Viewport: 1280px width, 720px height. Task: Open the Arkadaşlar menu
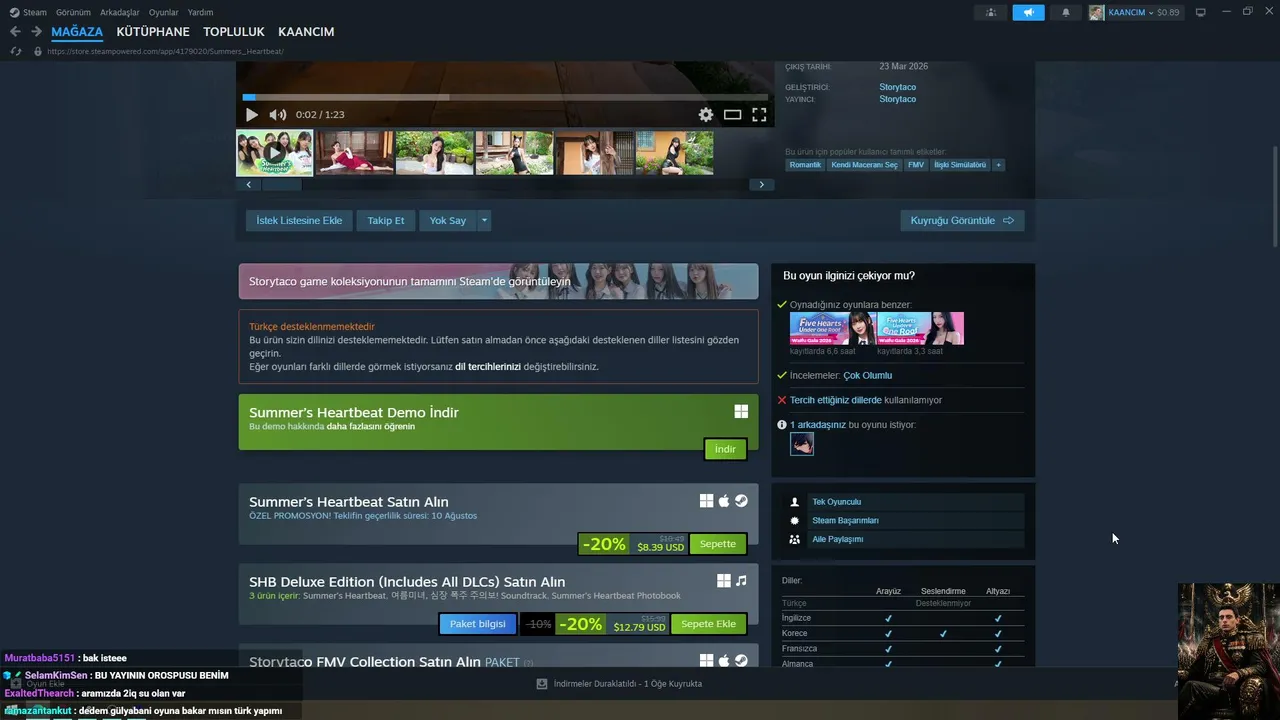coord(120,12)
